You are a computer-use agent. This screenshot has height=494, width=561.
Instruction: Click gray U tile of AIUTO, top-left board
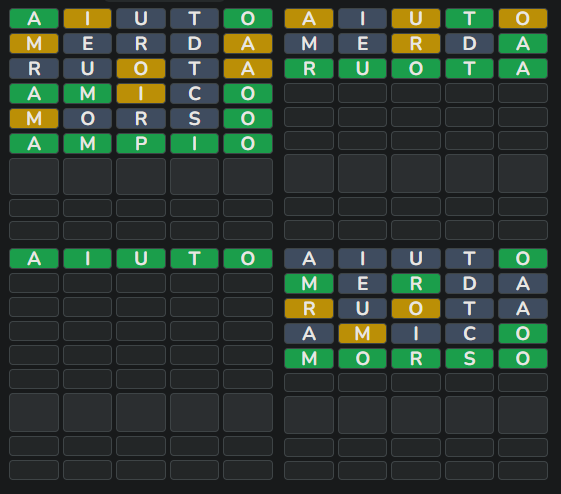pos(141,18)
